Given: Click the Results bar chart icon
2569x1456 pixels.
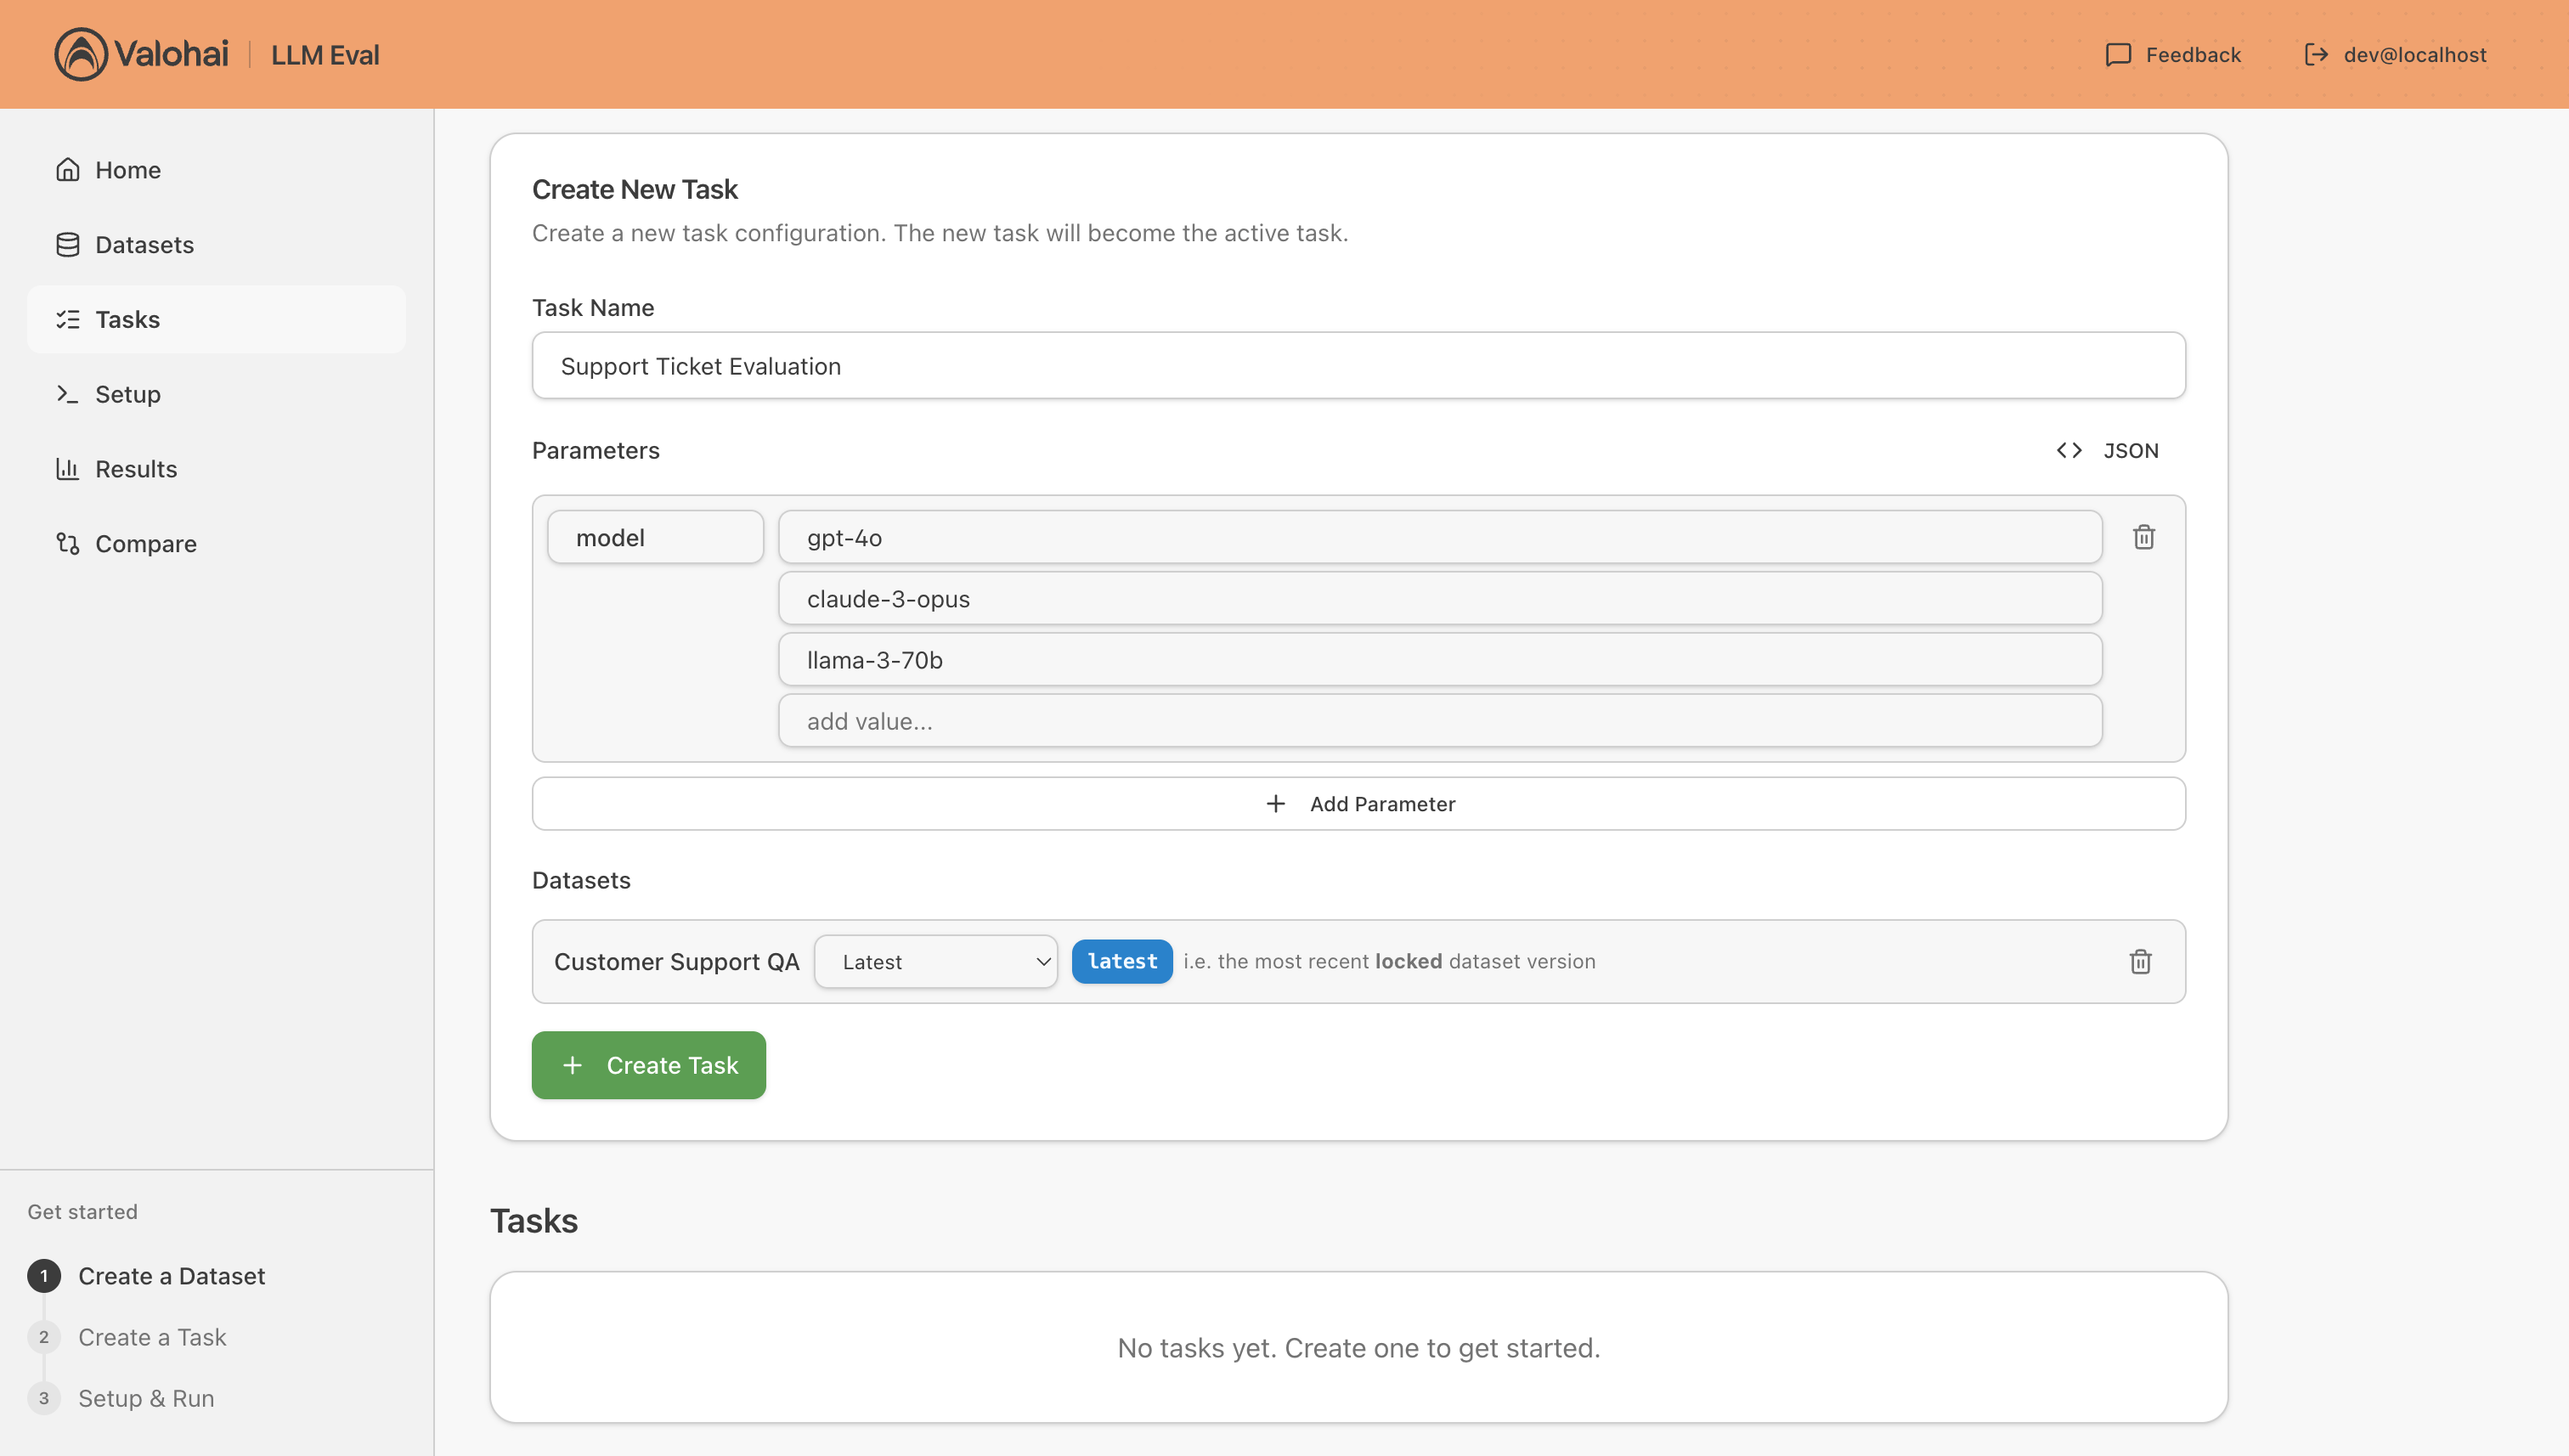Looking at the screenshot, I should [x=68, y=469].
